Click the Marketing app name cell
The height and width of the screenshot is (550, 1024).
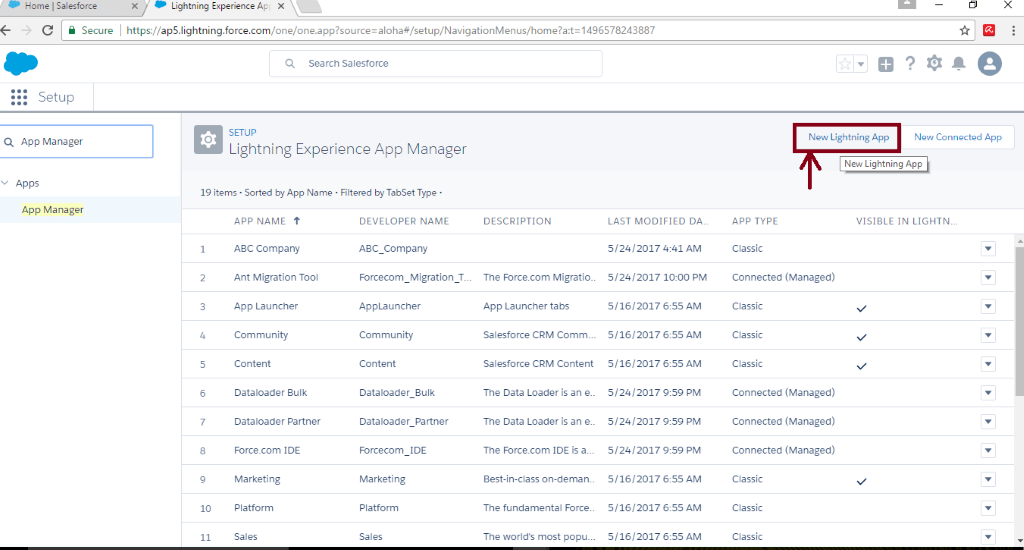pyautogui.click(x=257, y=479)
